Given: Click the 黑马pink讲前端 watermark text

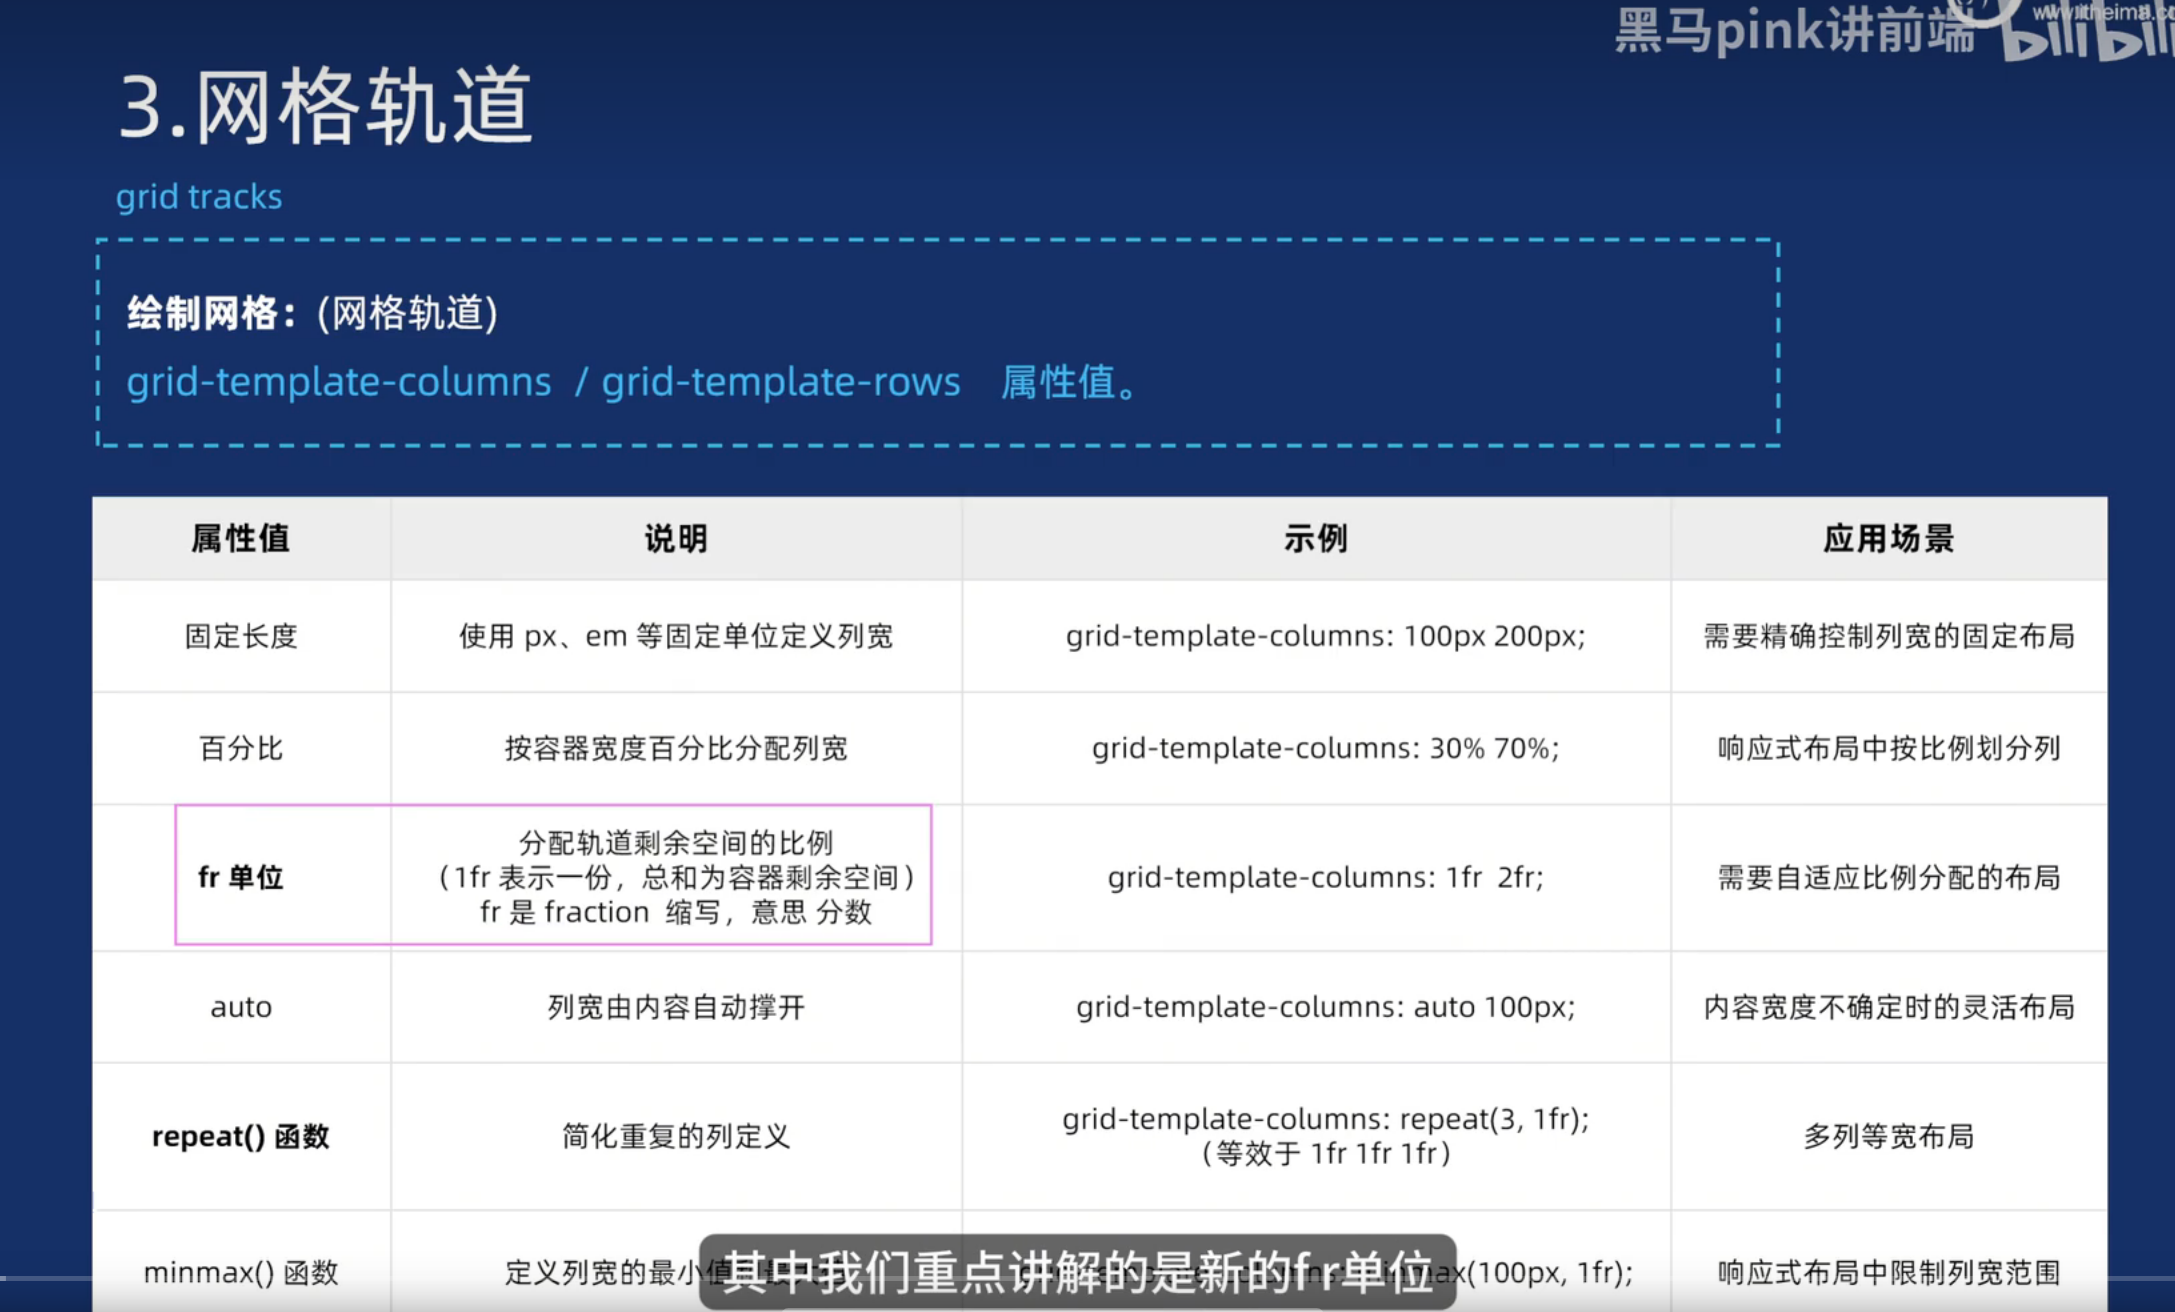Looking at the screenshot, I should click(x=1795, y=30).
